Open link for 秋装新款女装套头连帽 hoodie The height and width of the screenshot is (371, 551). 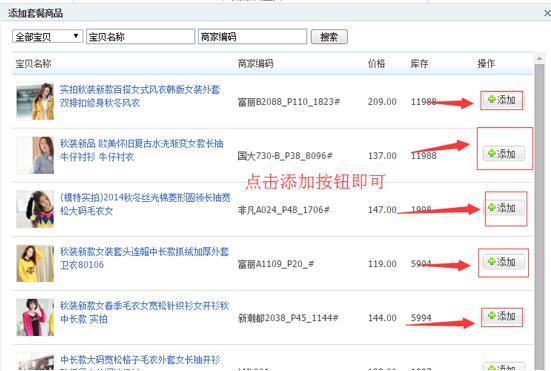[x=144, y=258]
